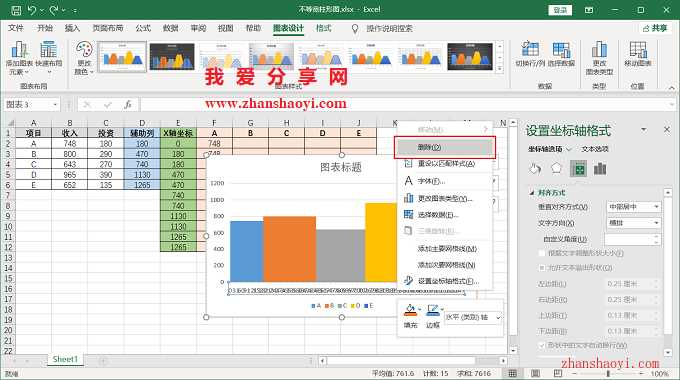Choose 更改图表类型 in context menu
The height and width of the screenshot is (380, 680).
point(445,199)
